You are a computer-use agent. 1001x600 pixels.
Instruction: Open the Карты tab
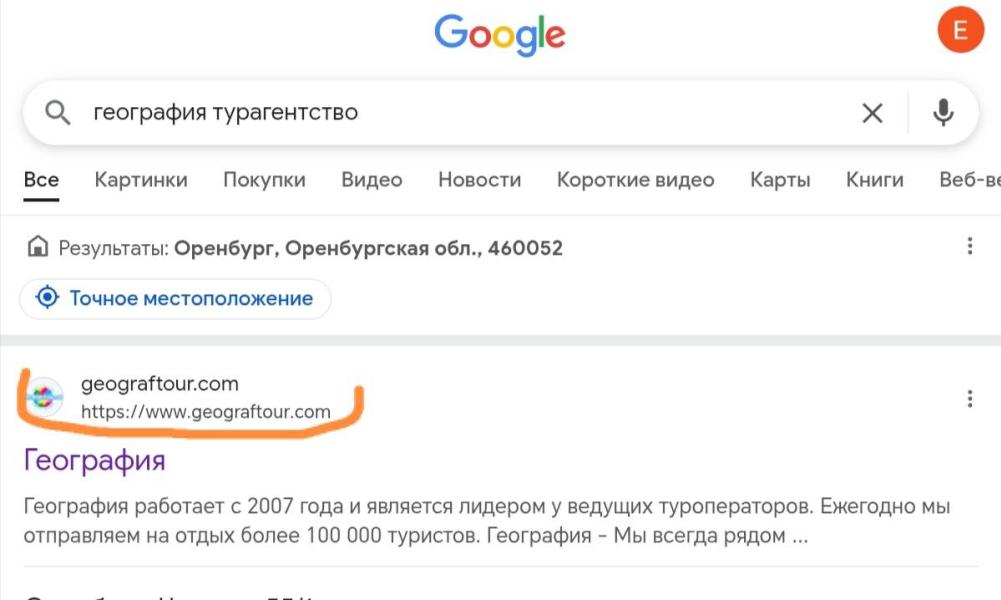(780, 180)
